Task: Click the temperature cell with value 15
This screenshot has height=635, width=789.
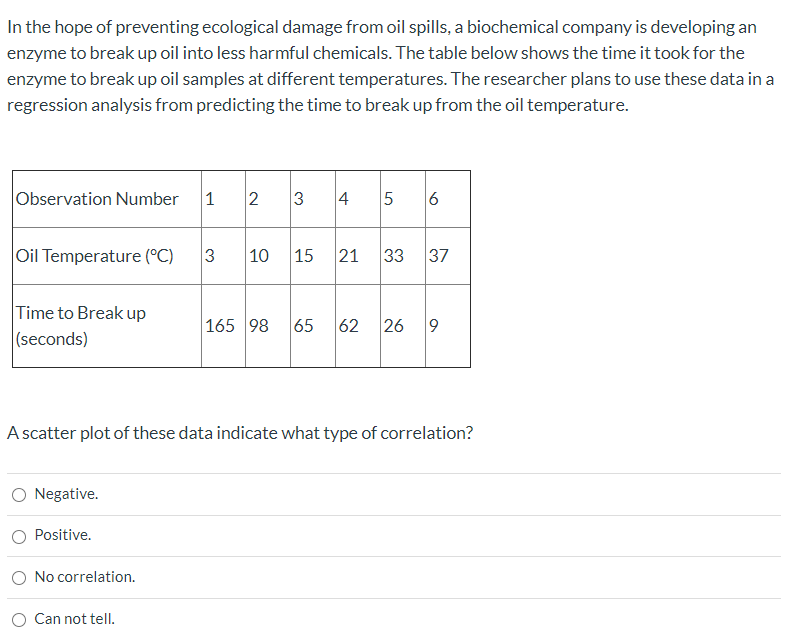Action: 304,256
